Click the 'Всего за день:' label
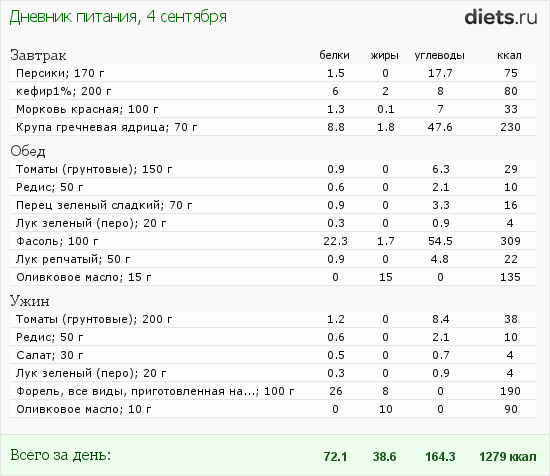This screenshot has width=550, height=476. (60, 455)
